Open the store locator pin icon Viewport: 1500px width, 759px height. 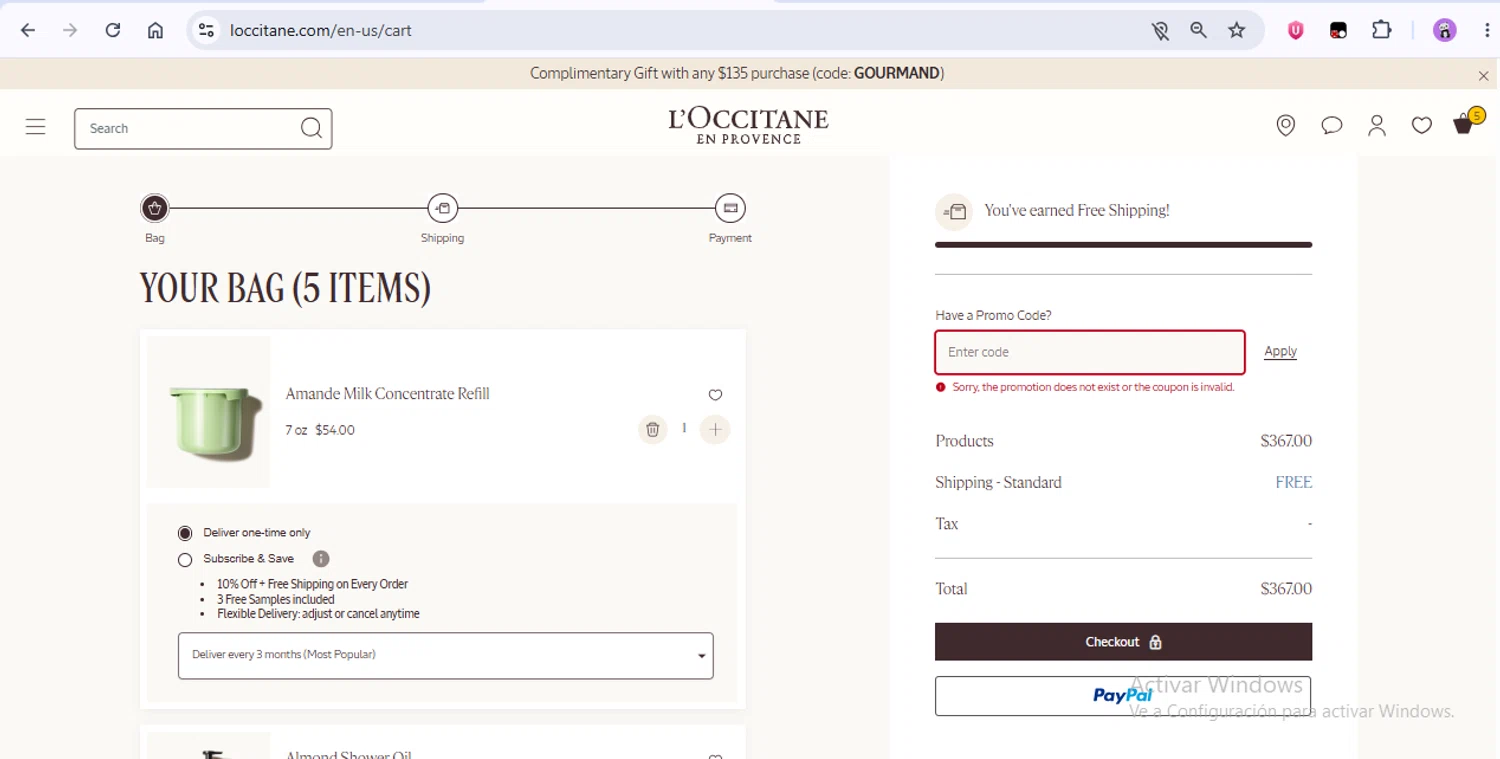[1286, 125]
